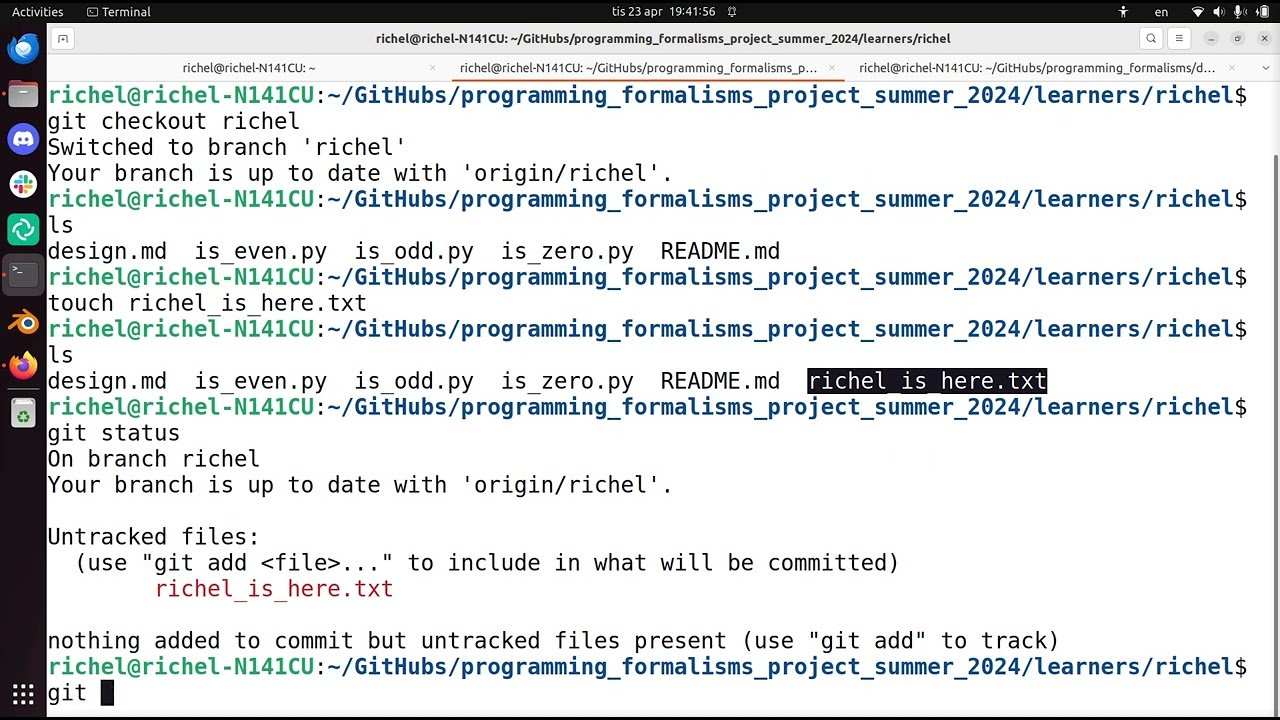Screen dimensions: 1280x720
Task: Open a new terminal tab with plus icon
Action: pyautogui.click(x=62, y=39)
